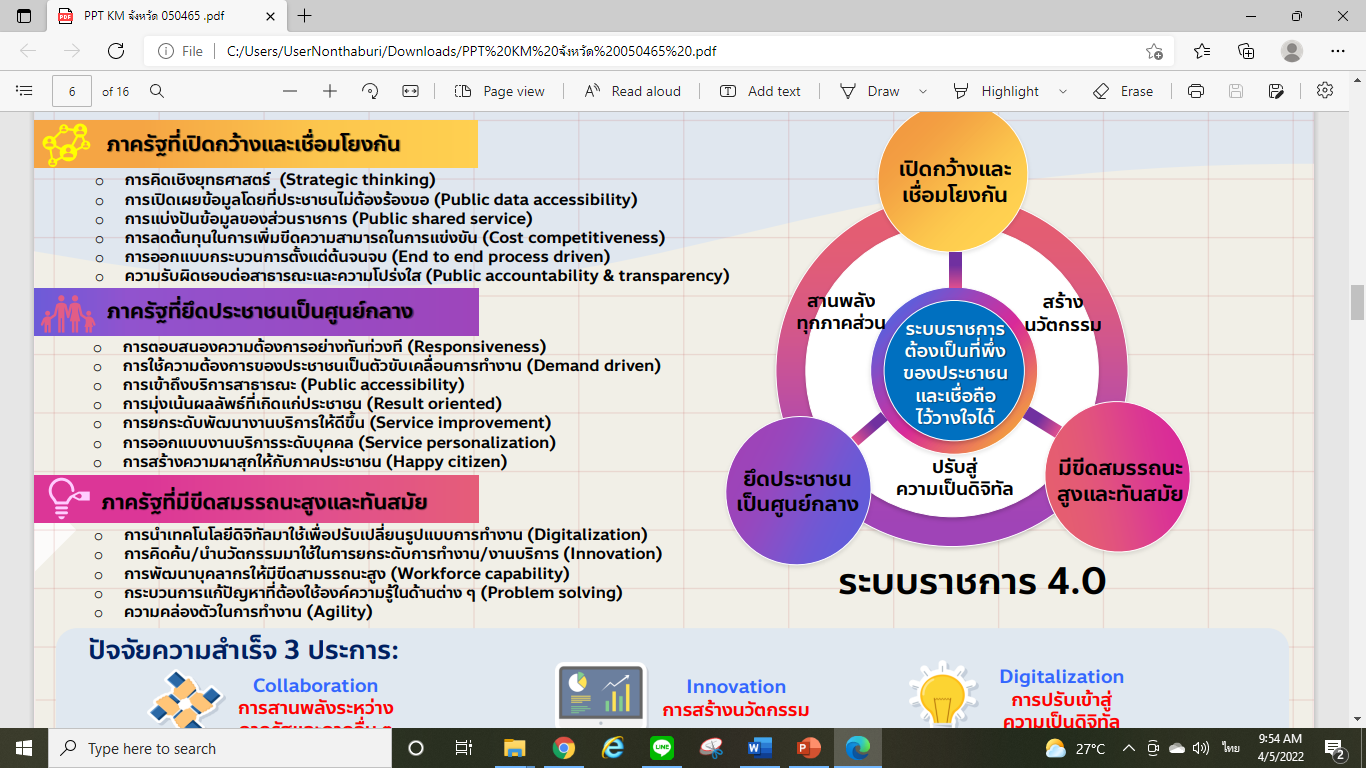Image resolution: width=1366 pixels, height=768 pixels.
Task: Click the Add text button
Action: tap(760, 91)
